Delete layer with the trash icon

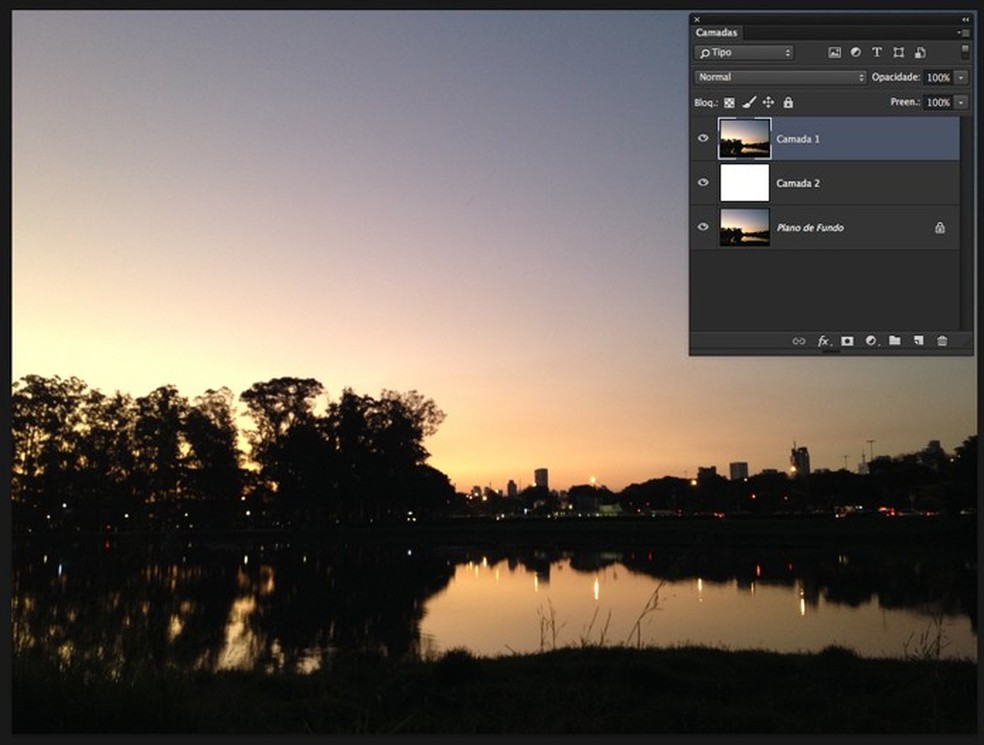point(942,341)
